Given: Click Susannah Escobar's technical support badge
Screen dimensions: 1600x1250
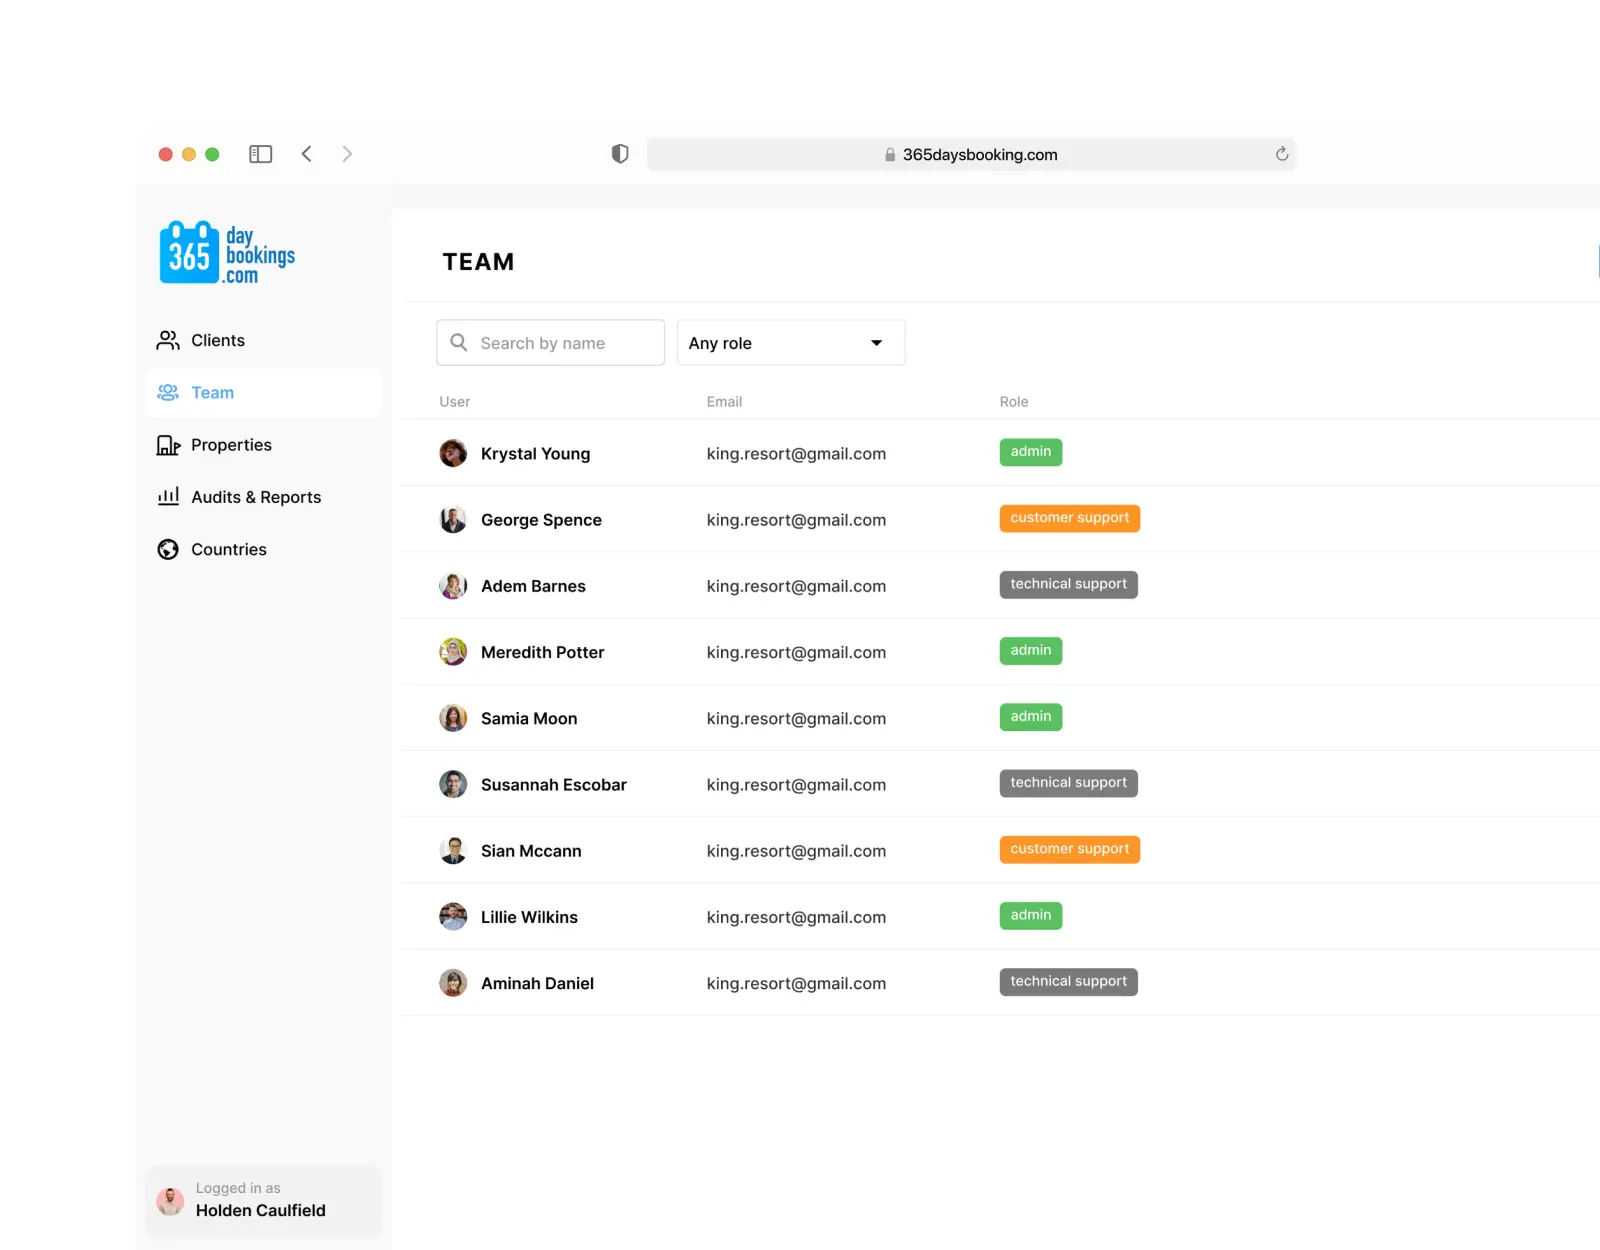Looking at the screenshot, I should (x=1069, y=783).
